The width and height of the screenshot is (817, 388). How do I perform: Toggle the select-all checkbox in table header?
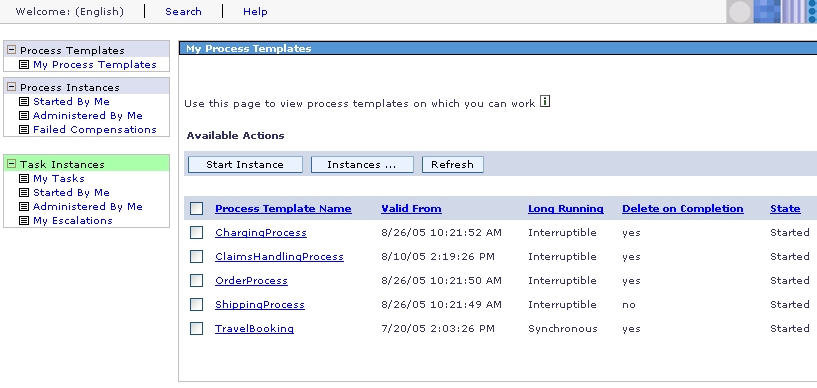[196, 209]
